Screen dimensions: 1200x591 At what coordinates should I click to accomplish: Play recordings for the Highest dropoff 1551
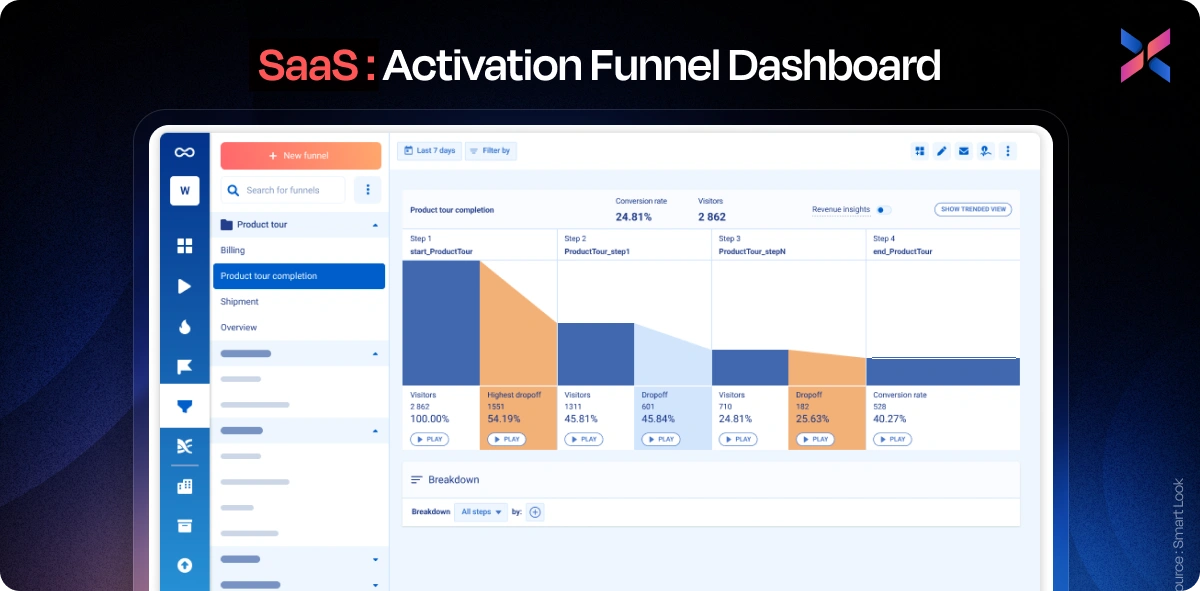pyautogui.click(x=506, y=439)
